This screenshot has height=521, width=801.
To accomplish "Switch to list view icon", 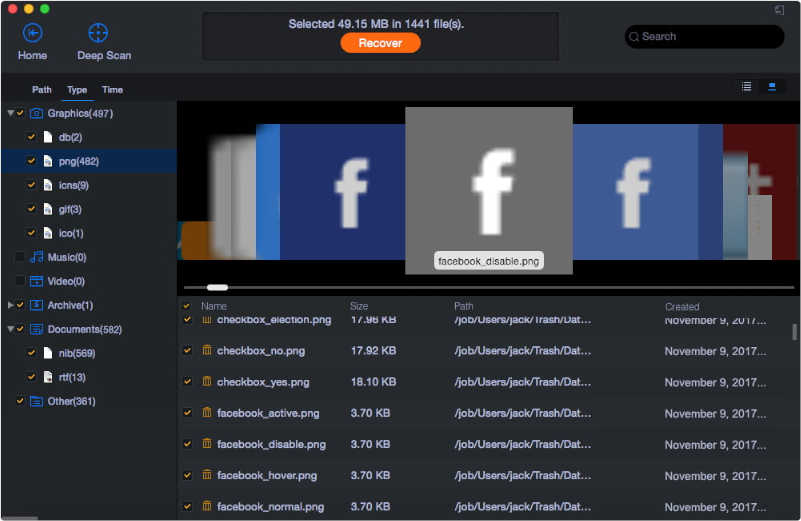I will (746, 87).
